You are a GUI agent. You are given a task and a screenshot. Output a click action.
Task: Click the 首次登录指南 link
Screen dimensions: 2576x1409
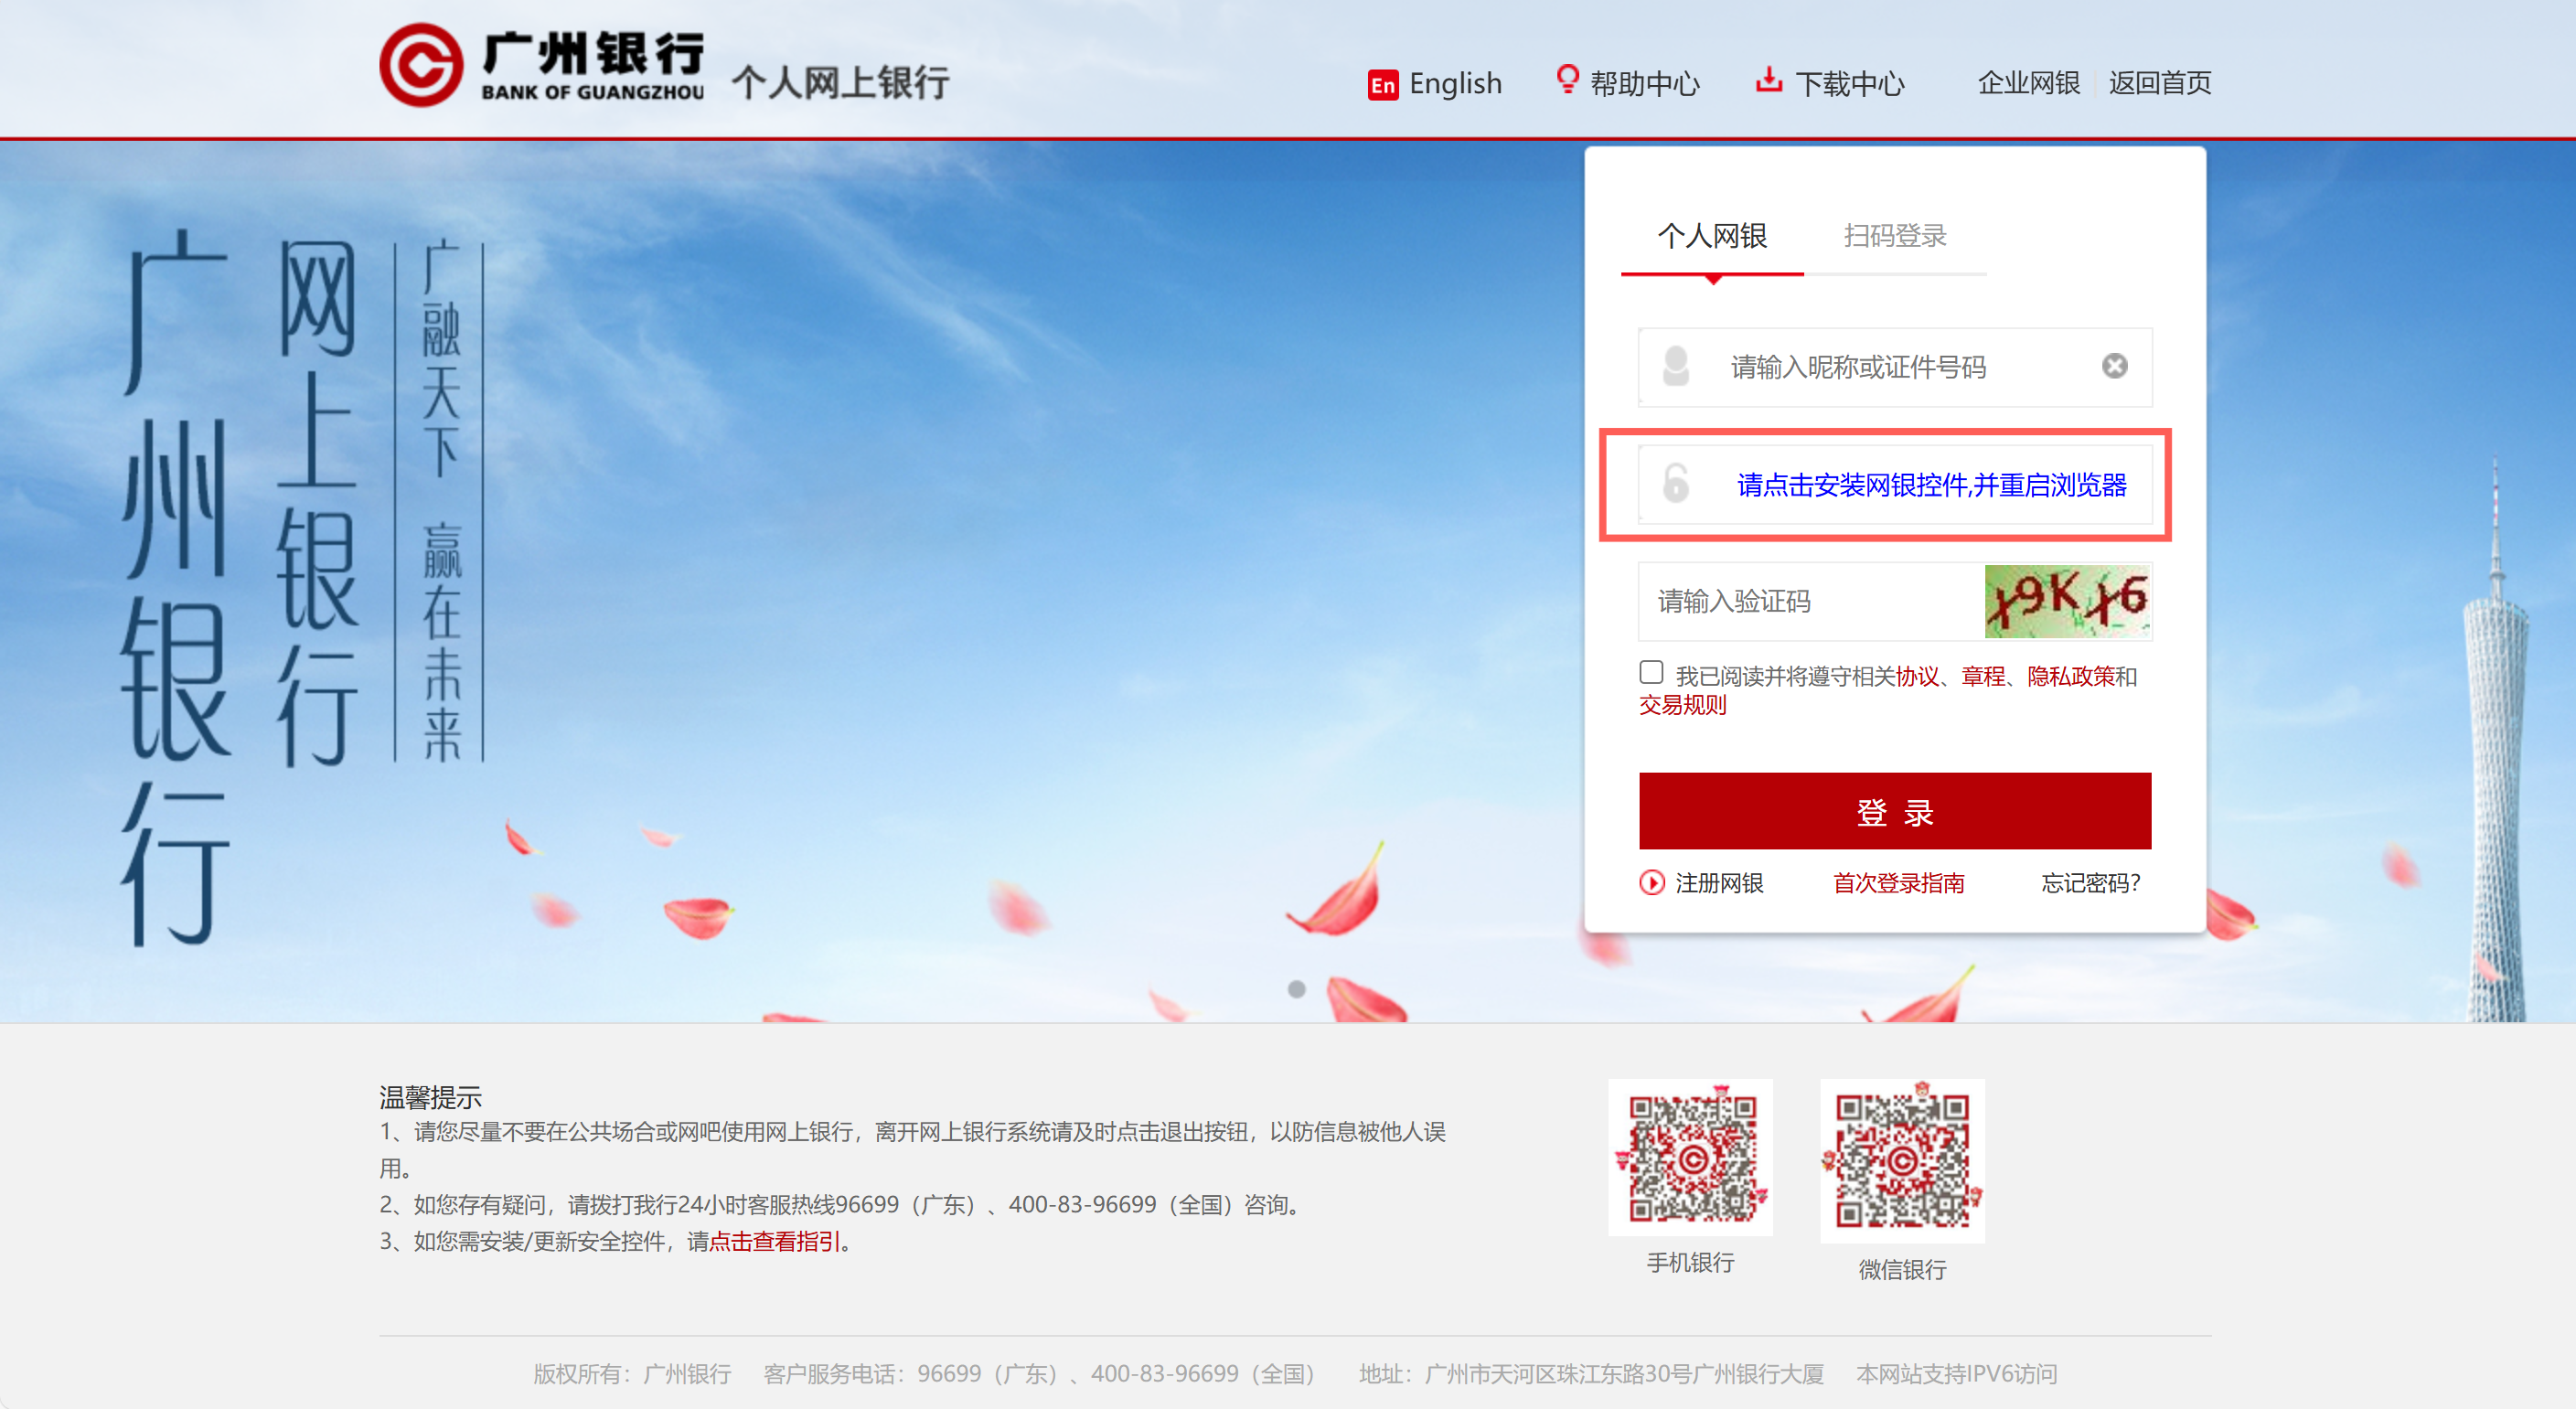click(1897, 883)
